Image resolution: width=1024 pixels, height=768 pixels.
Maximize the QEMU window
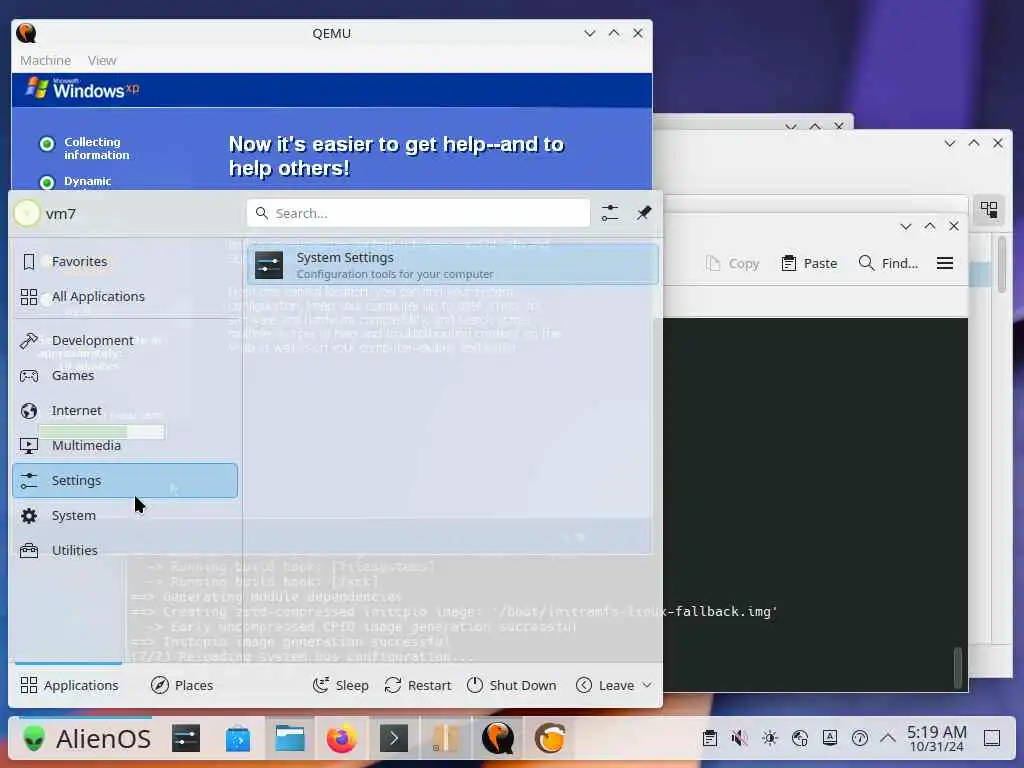click(614, 33)
